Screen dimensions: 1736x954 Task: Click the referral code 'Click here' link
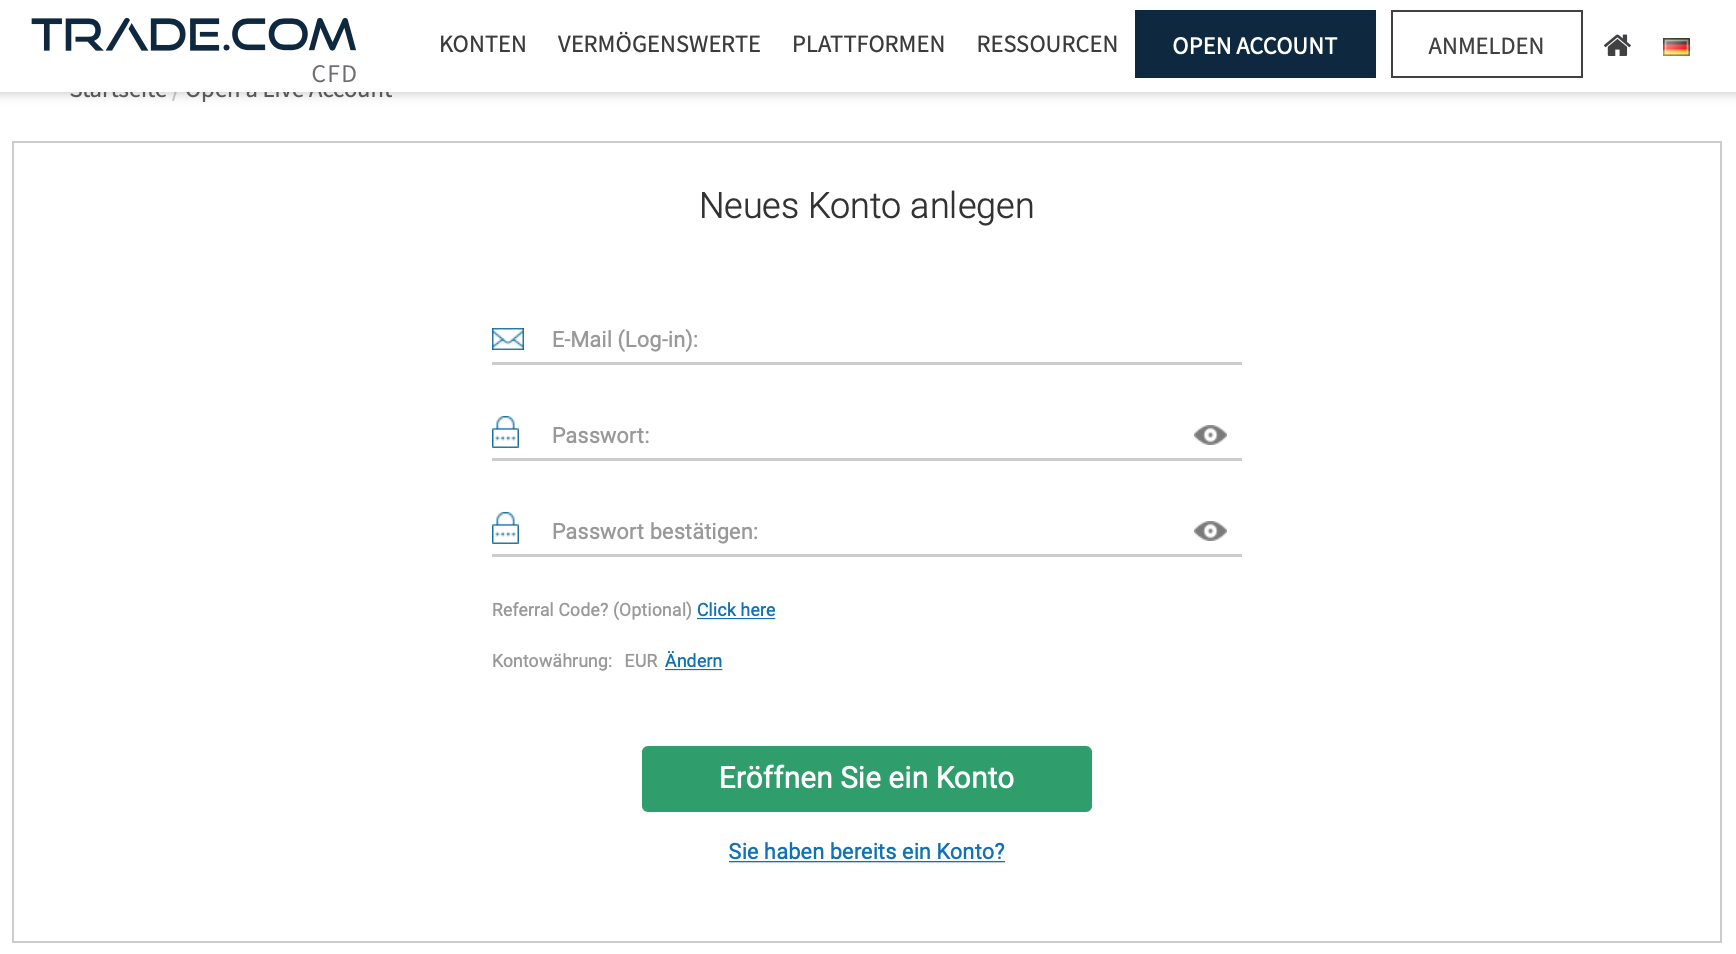[736, 610]
